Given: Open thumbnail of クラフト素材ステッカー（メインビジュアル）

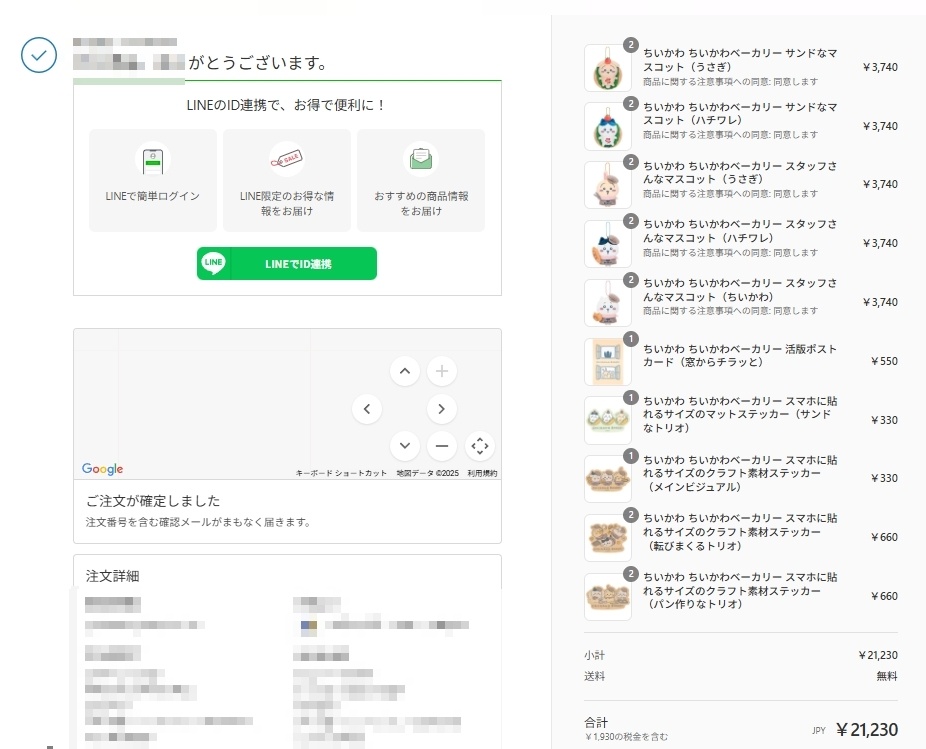Looking at the screenshot, I should pos(608,478).
